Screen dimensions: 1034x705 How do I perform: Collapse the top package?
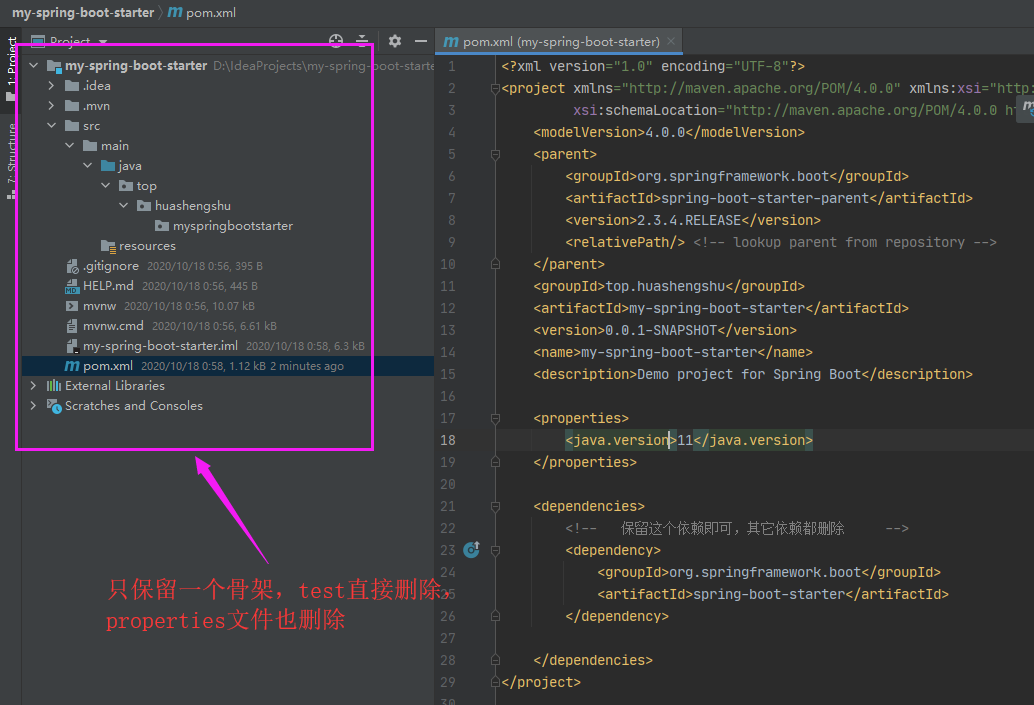tap(106, 185)
